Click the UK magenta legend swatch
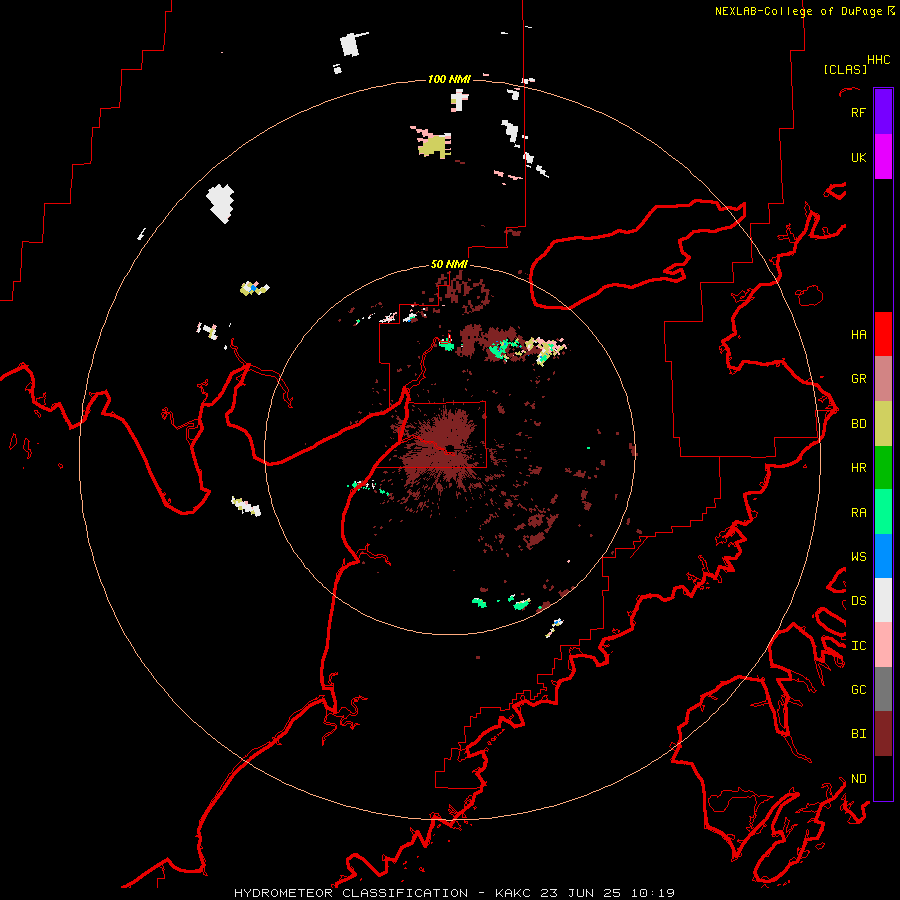 pos(883,157)
